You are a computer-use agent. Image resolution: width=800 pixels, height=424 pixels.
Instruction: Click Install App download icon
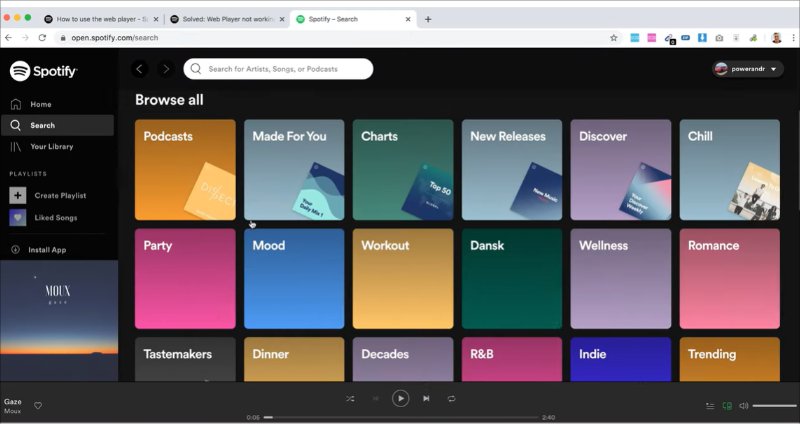pyautogui.click(x=15, y=250)
